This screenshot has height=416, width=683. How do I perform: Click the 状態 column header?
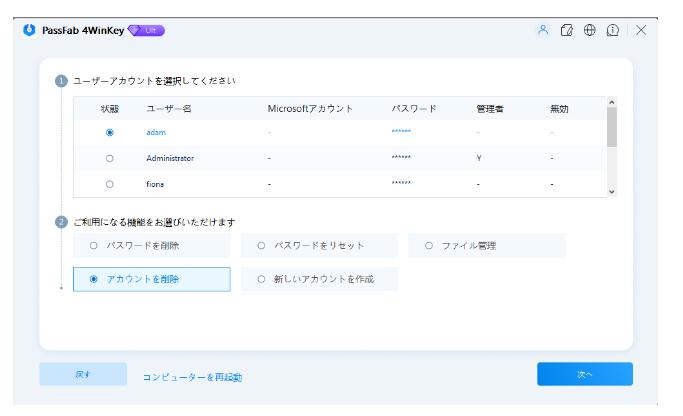[x=109, y=109]
